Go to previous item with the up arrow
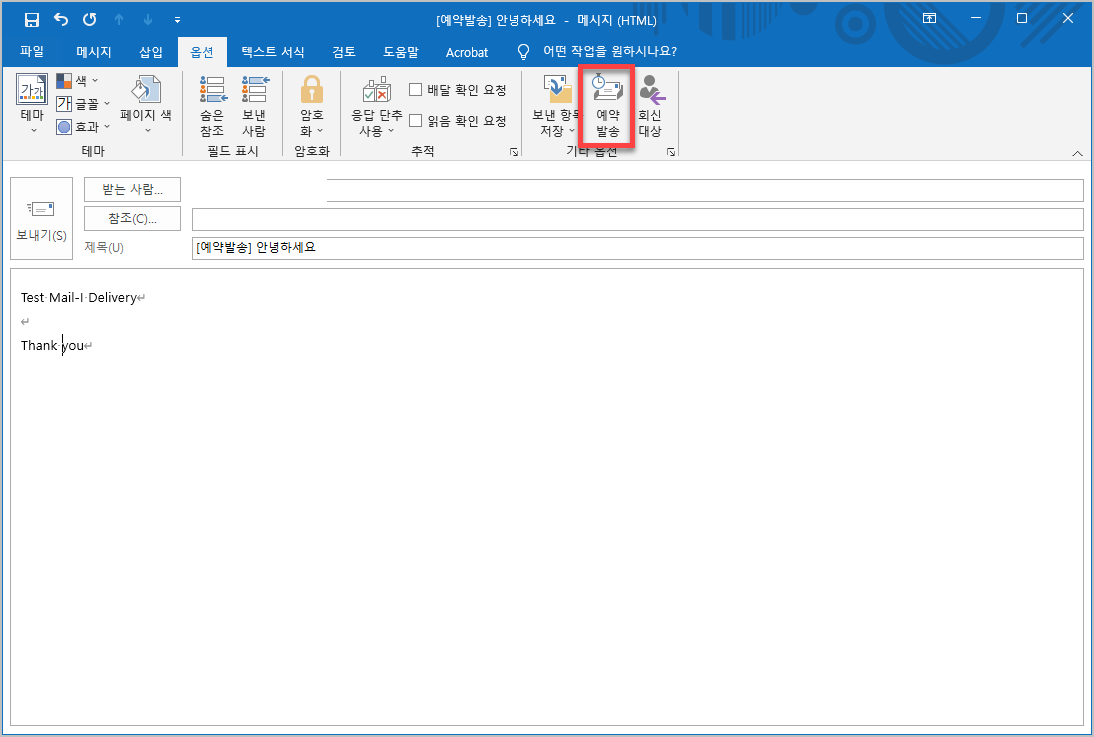 point(119,20)
